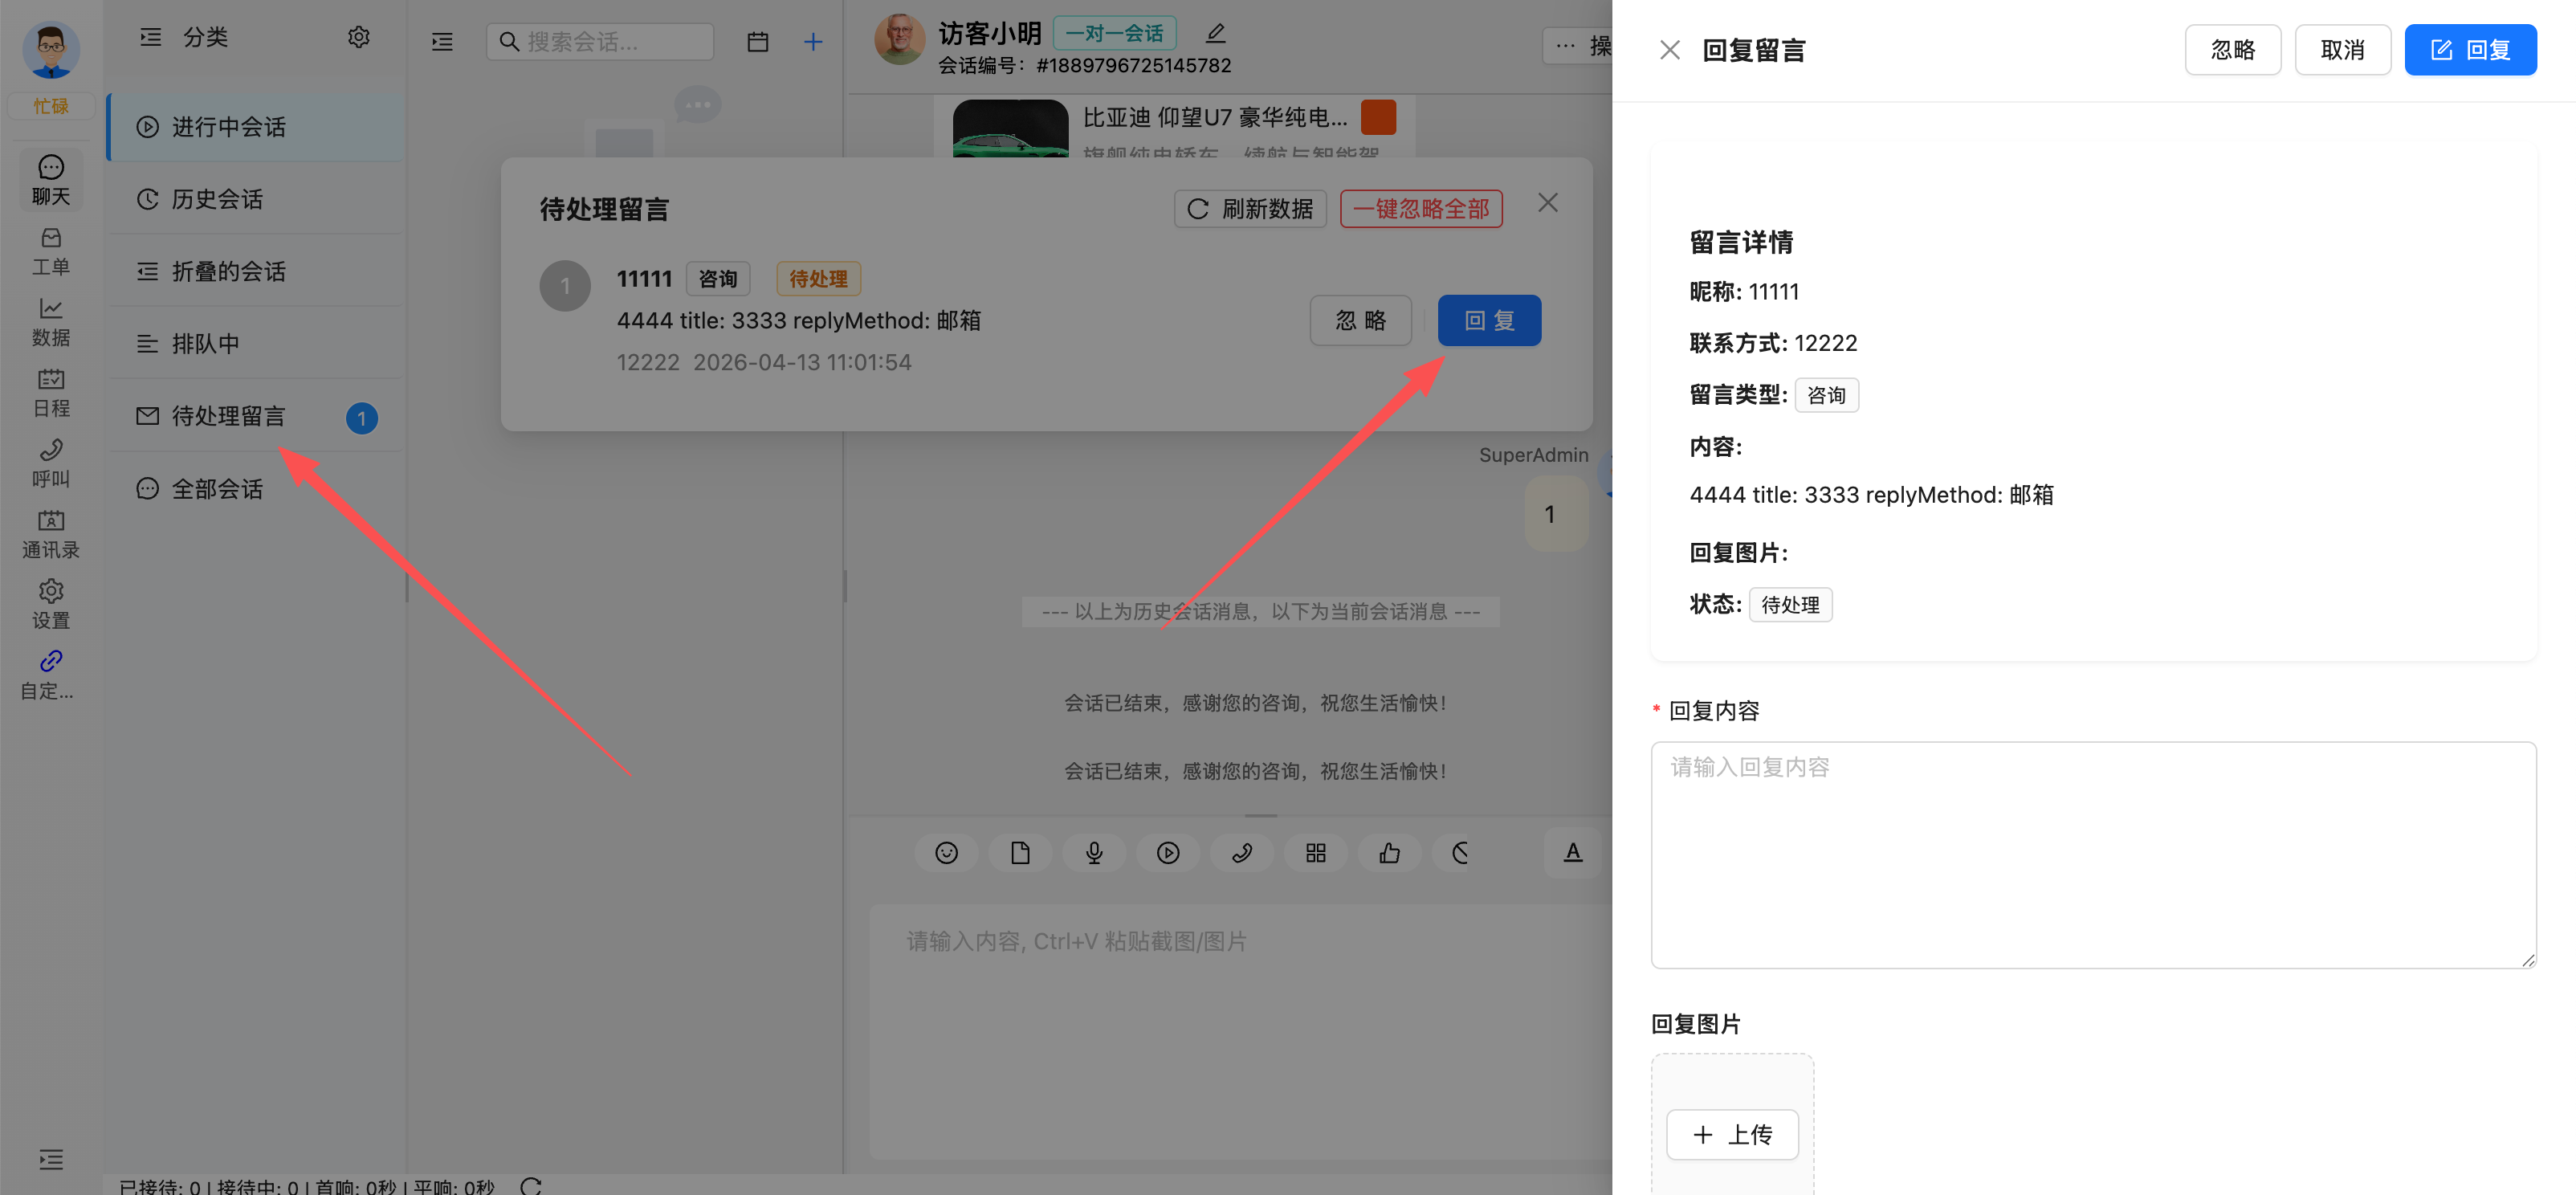Open the 数据 statistics sidebar icon
Screen dimensions: 2576x1195
[x=51, y=322]
